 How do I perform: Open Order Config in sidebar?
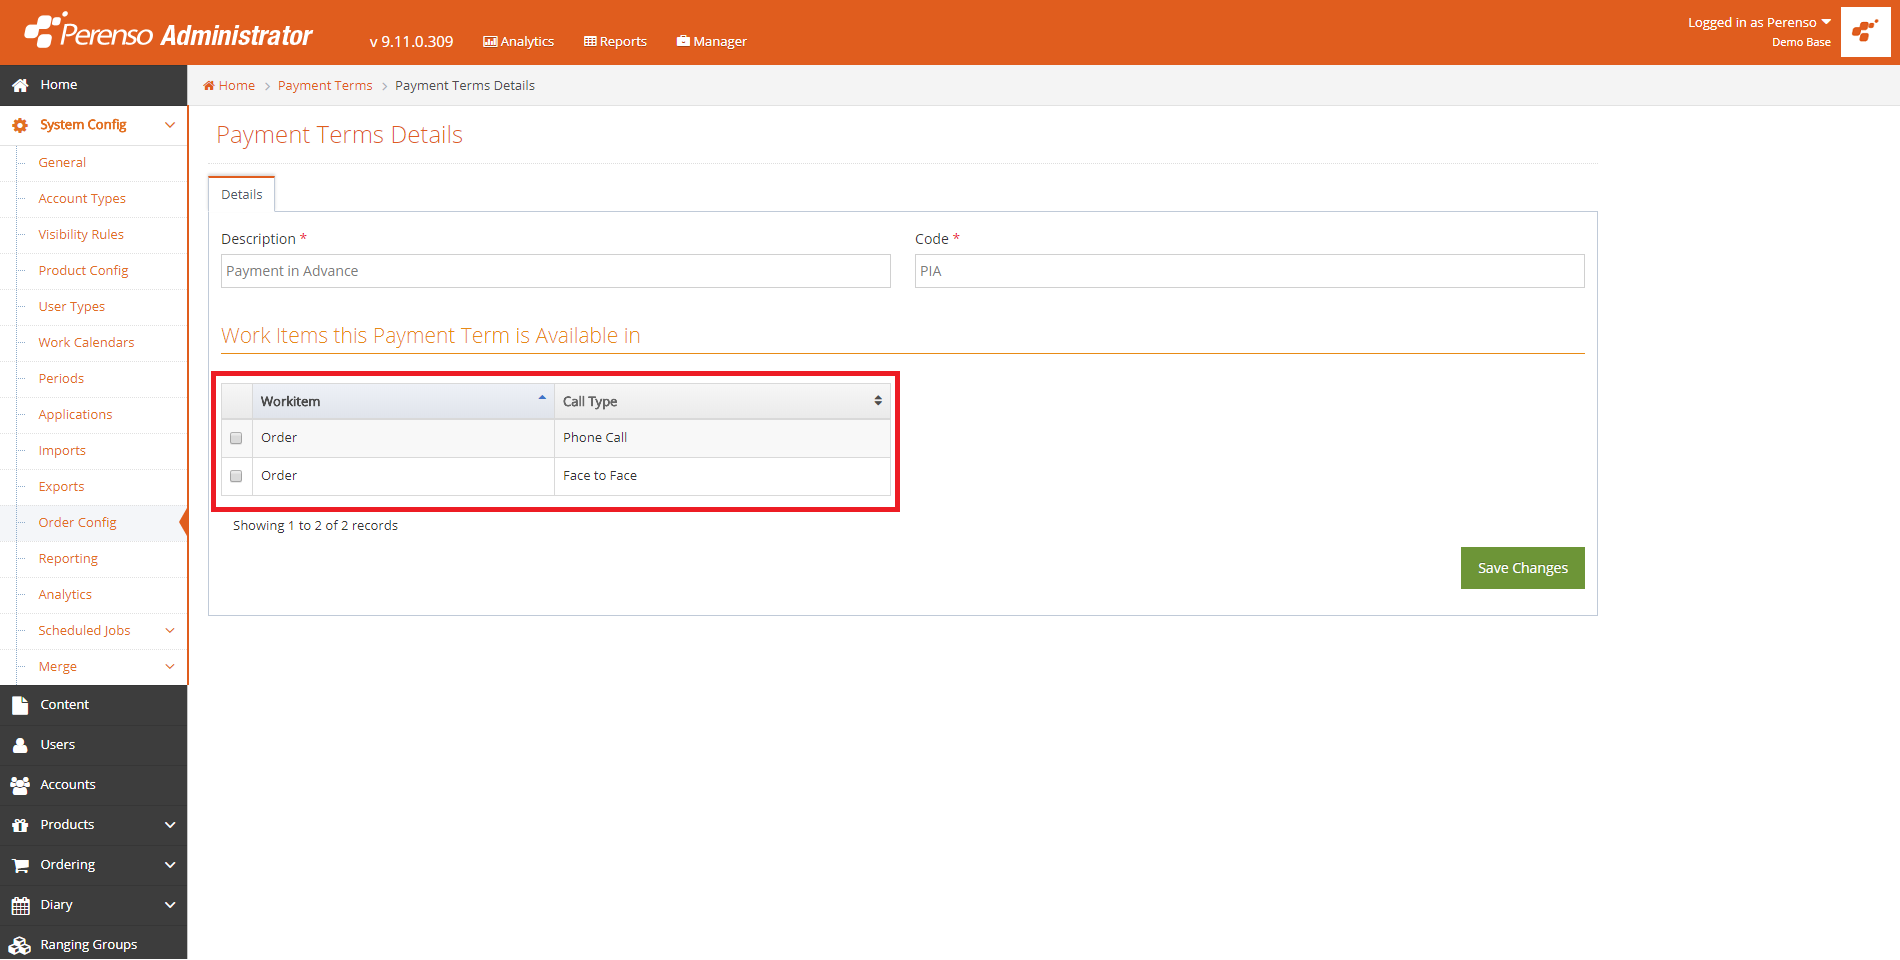pyautogui.click(x=77, y=522)
